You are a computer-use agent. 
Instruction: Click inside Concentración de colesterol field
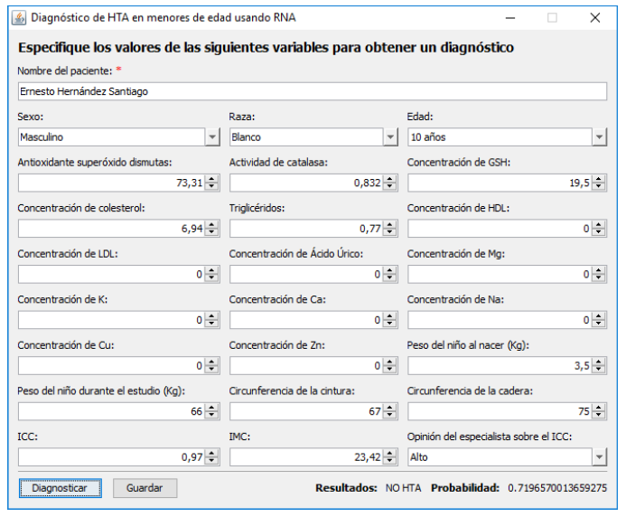tap(110, 229)
